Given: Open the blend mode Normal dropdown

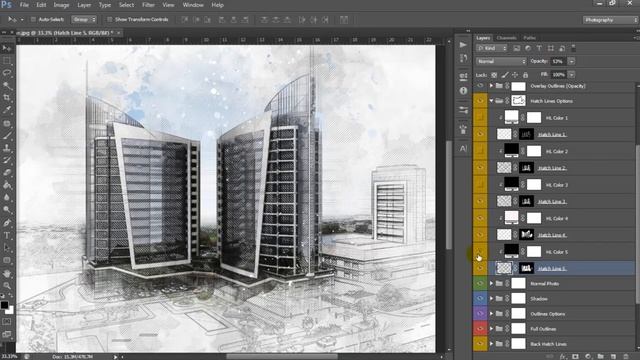Looking at the screenshot, I should (501, 61).
